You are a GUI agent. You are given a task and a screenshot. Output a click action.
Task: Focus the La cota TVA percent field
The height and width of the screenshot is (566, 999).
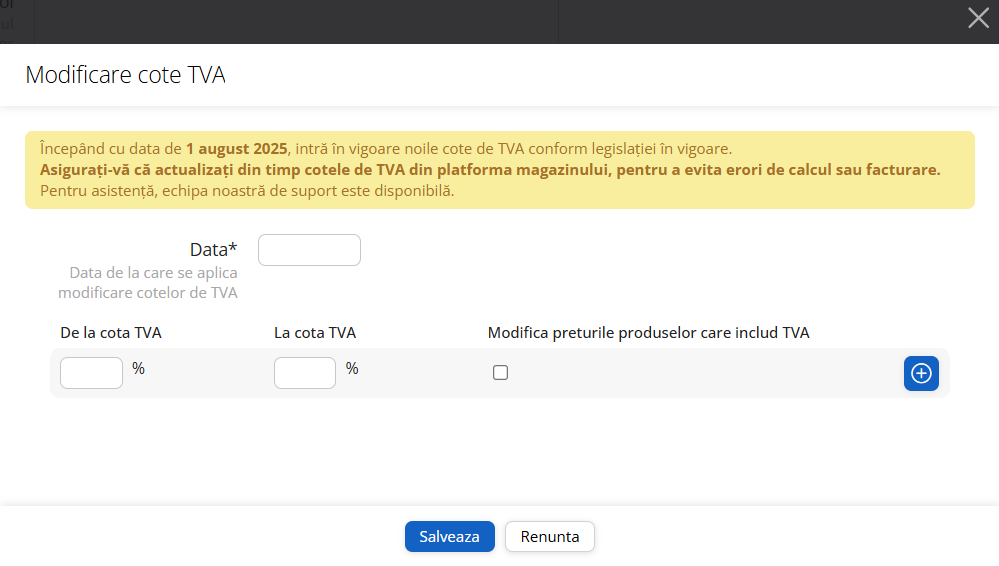click(305, 373)
